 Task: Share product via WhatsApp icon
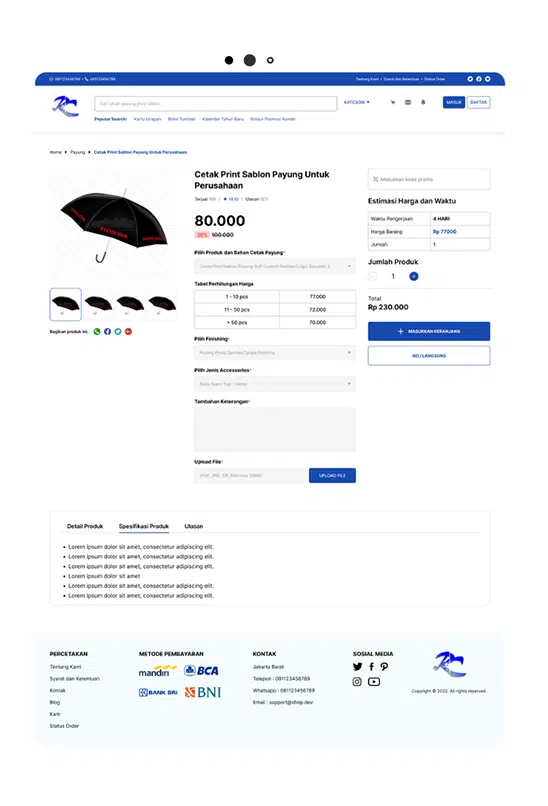click(x=97, y=332)
